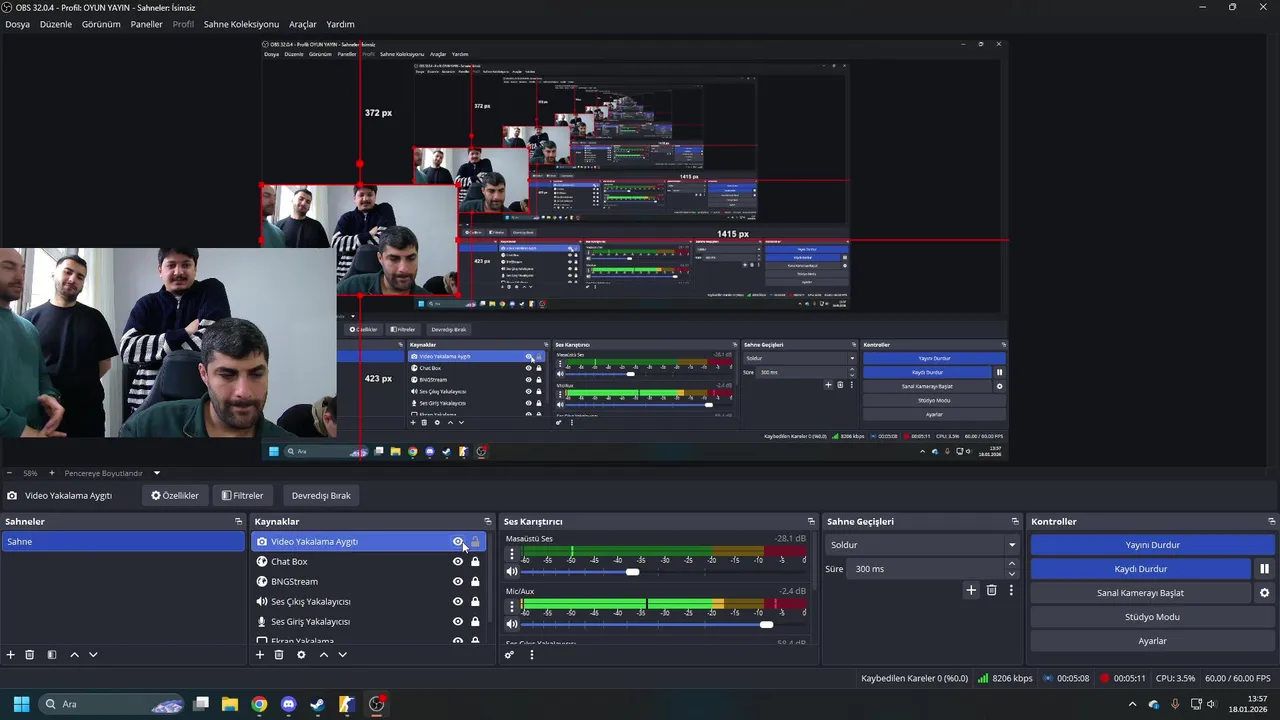Adjust Masaüstü Ses volume slider

631,572
